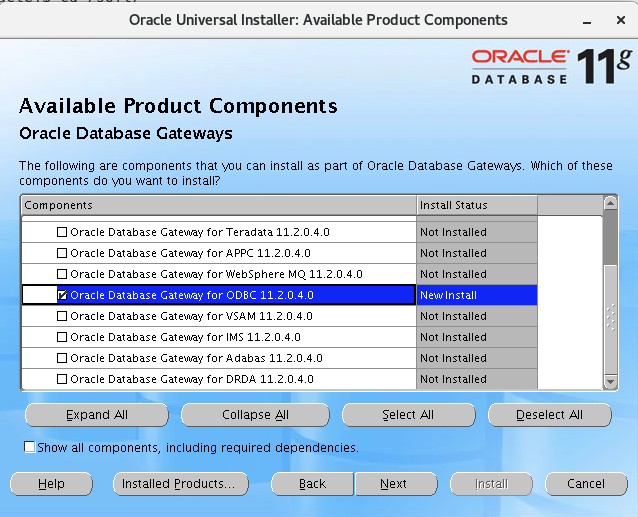Go Back to previous installer step
Screen dimensions: 638x517
[312, 484]
